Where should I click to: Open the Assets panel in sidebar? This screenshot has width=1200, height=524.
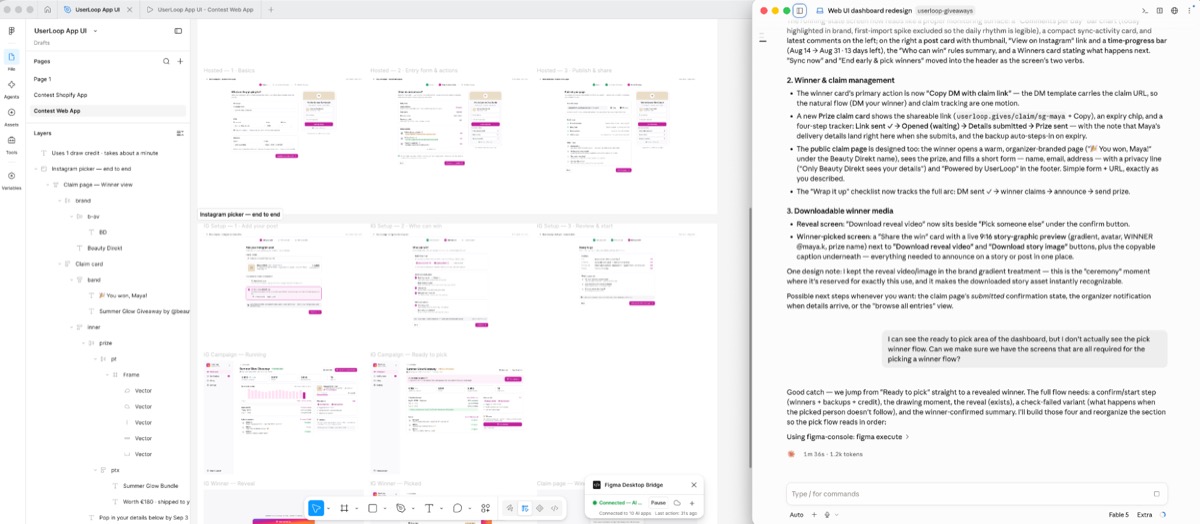pos(11,116)
